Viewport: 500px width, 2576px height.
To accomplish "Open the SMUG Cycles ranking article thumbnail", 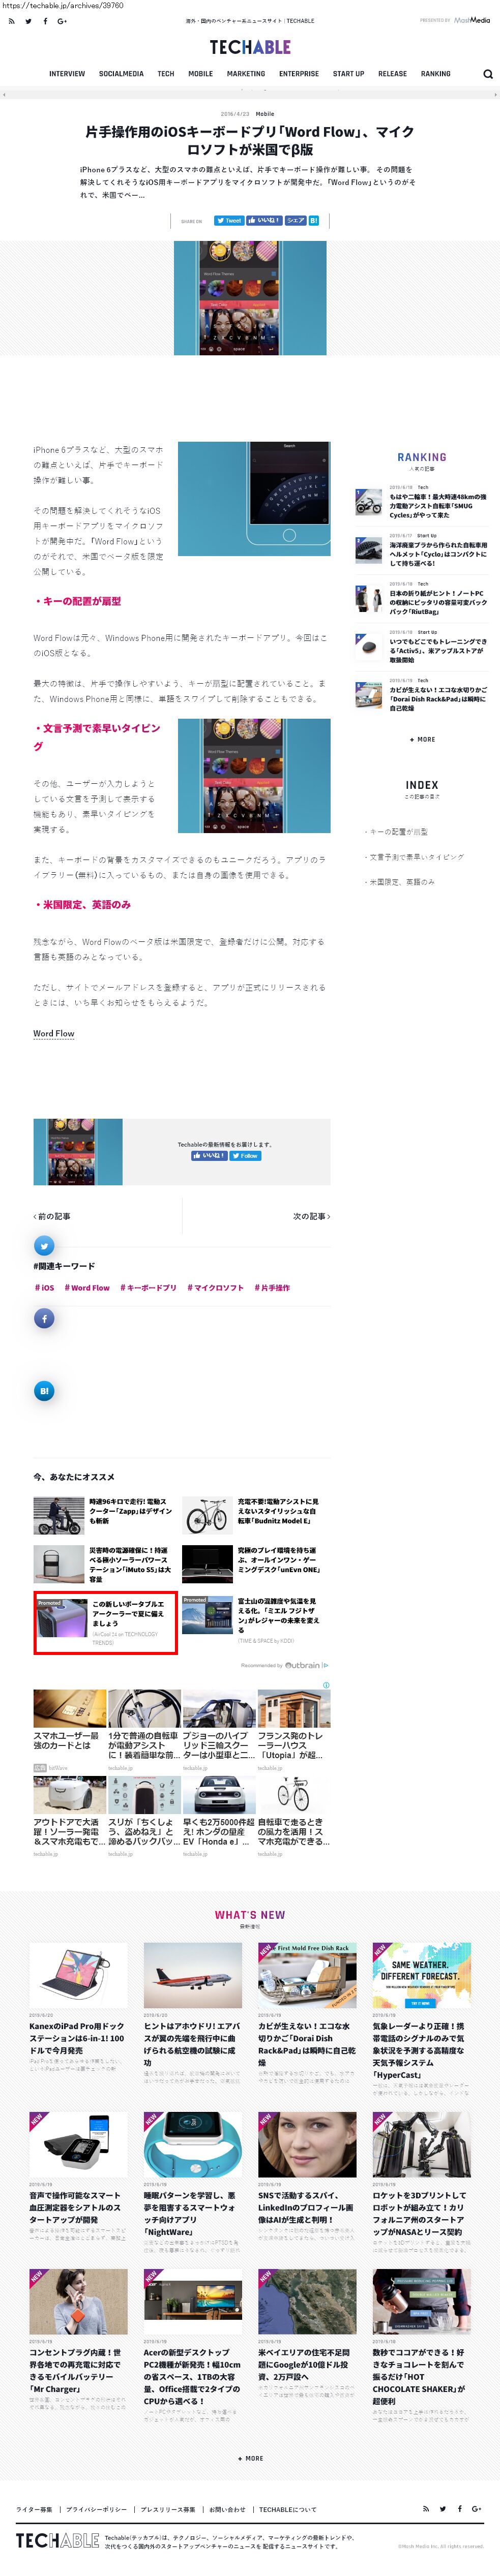I will pyautogui.click(x=369, y=502).
